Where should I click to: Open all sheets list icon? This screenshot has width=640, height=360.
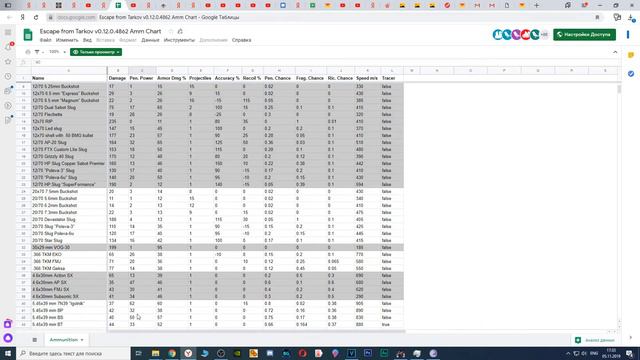pos(35,340)
